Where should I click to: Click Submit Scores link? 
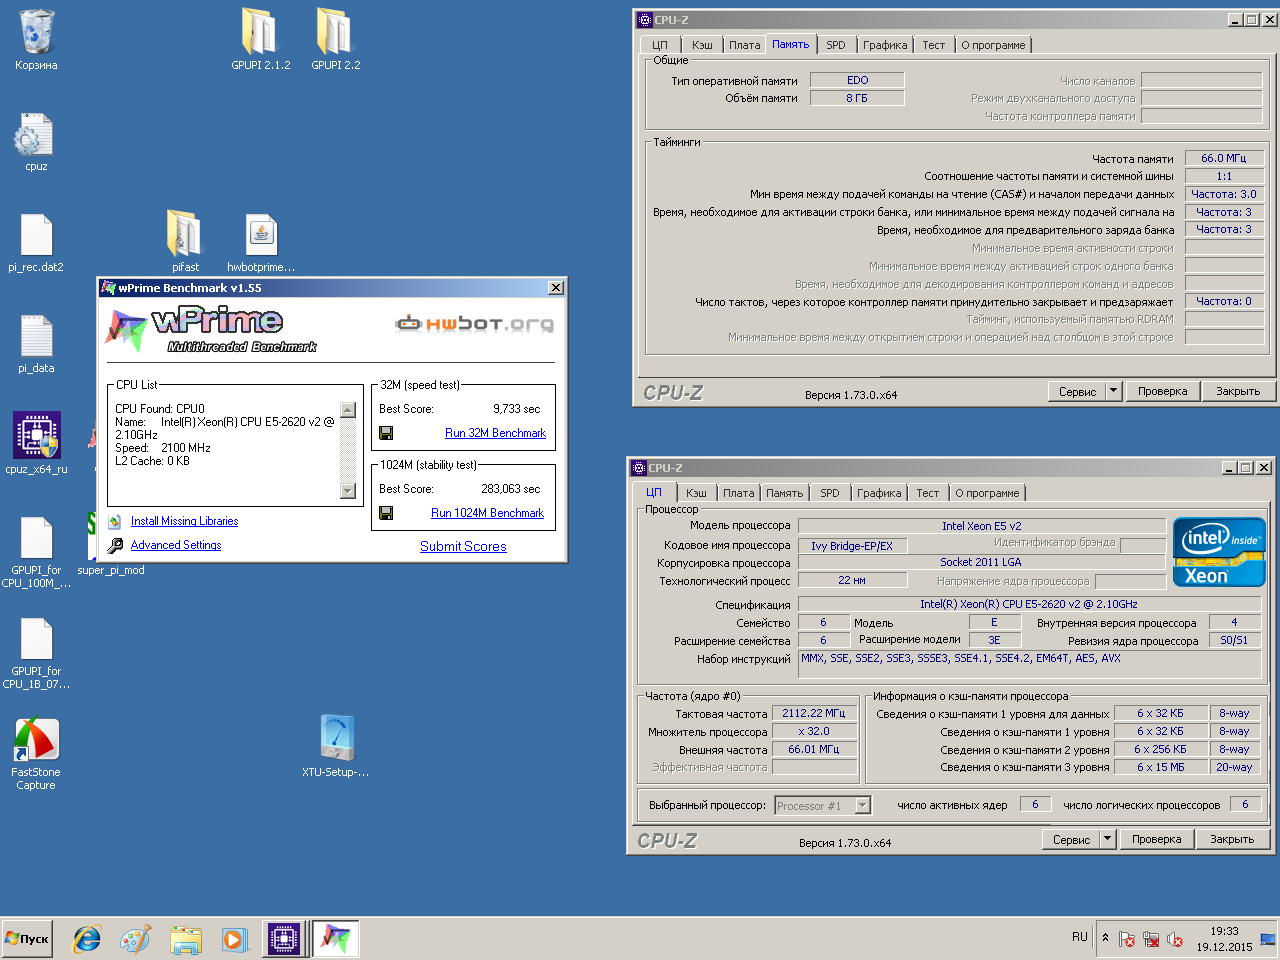[463, 546]
